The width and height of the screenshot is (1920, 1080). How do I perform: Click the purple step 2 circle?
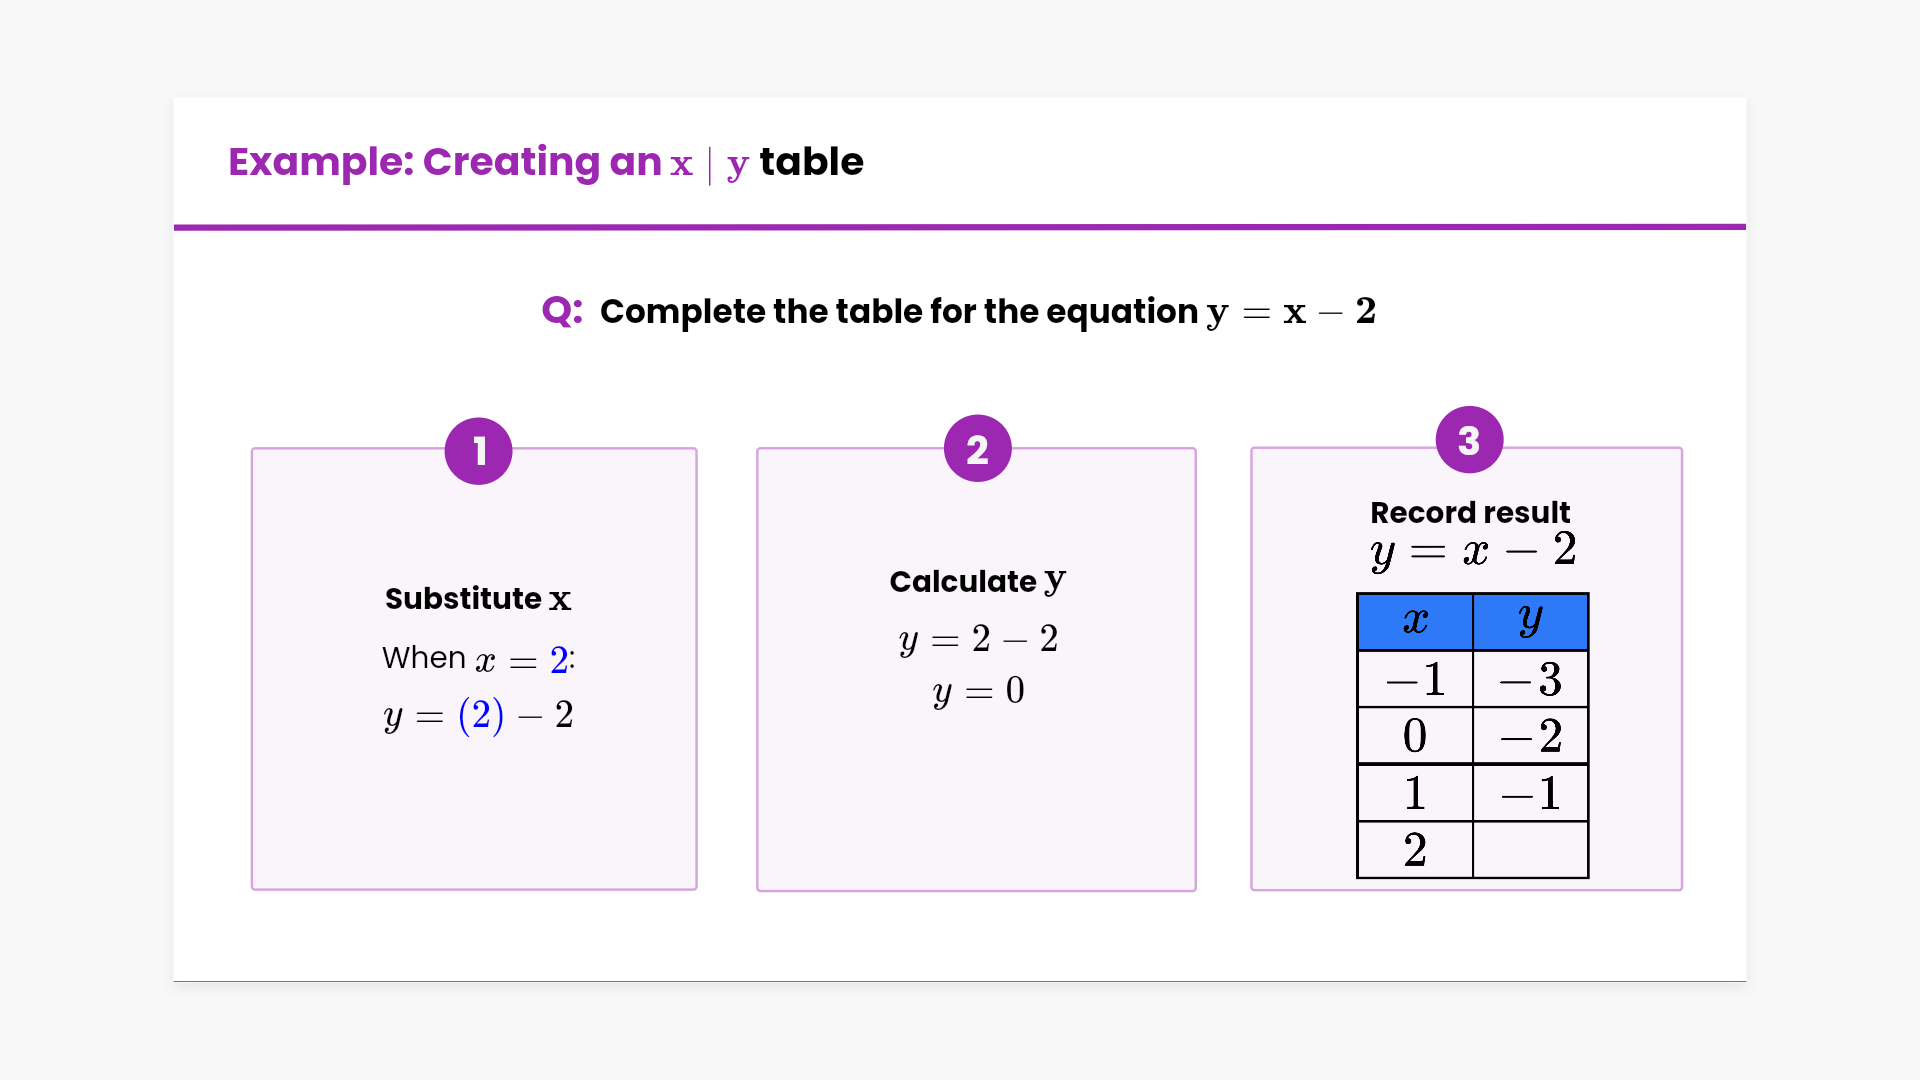pos(977,449)
